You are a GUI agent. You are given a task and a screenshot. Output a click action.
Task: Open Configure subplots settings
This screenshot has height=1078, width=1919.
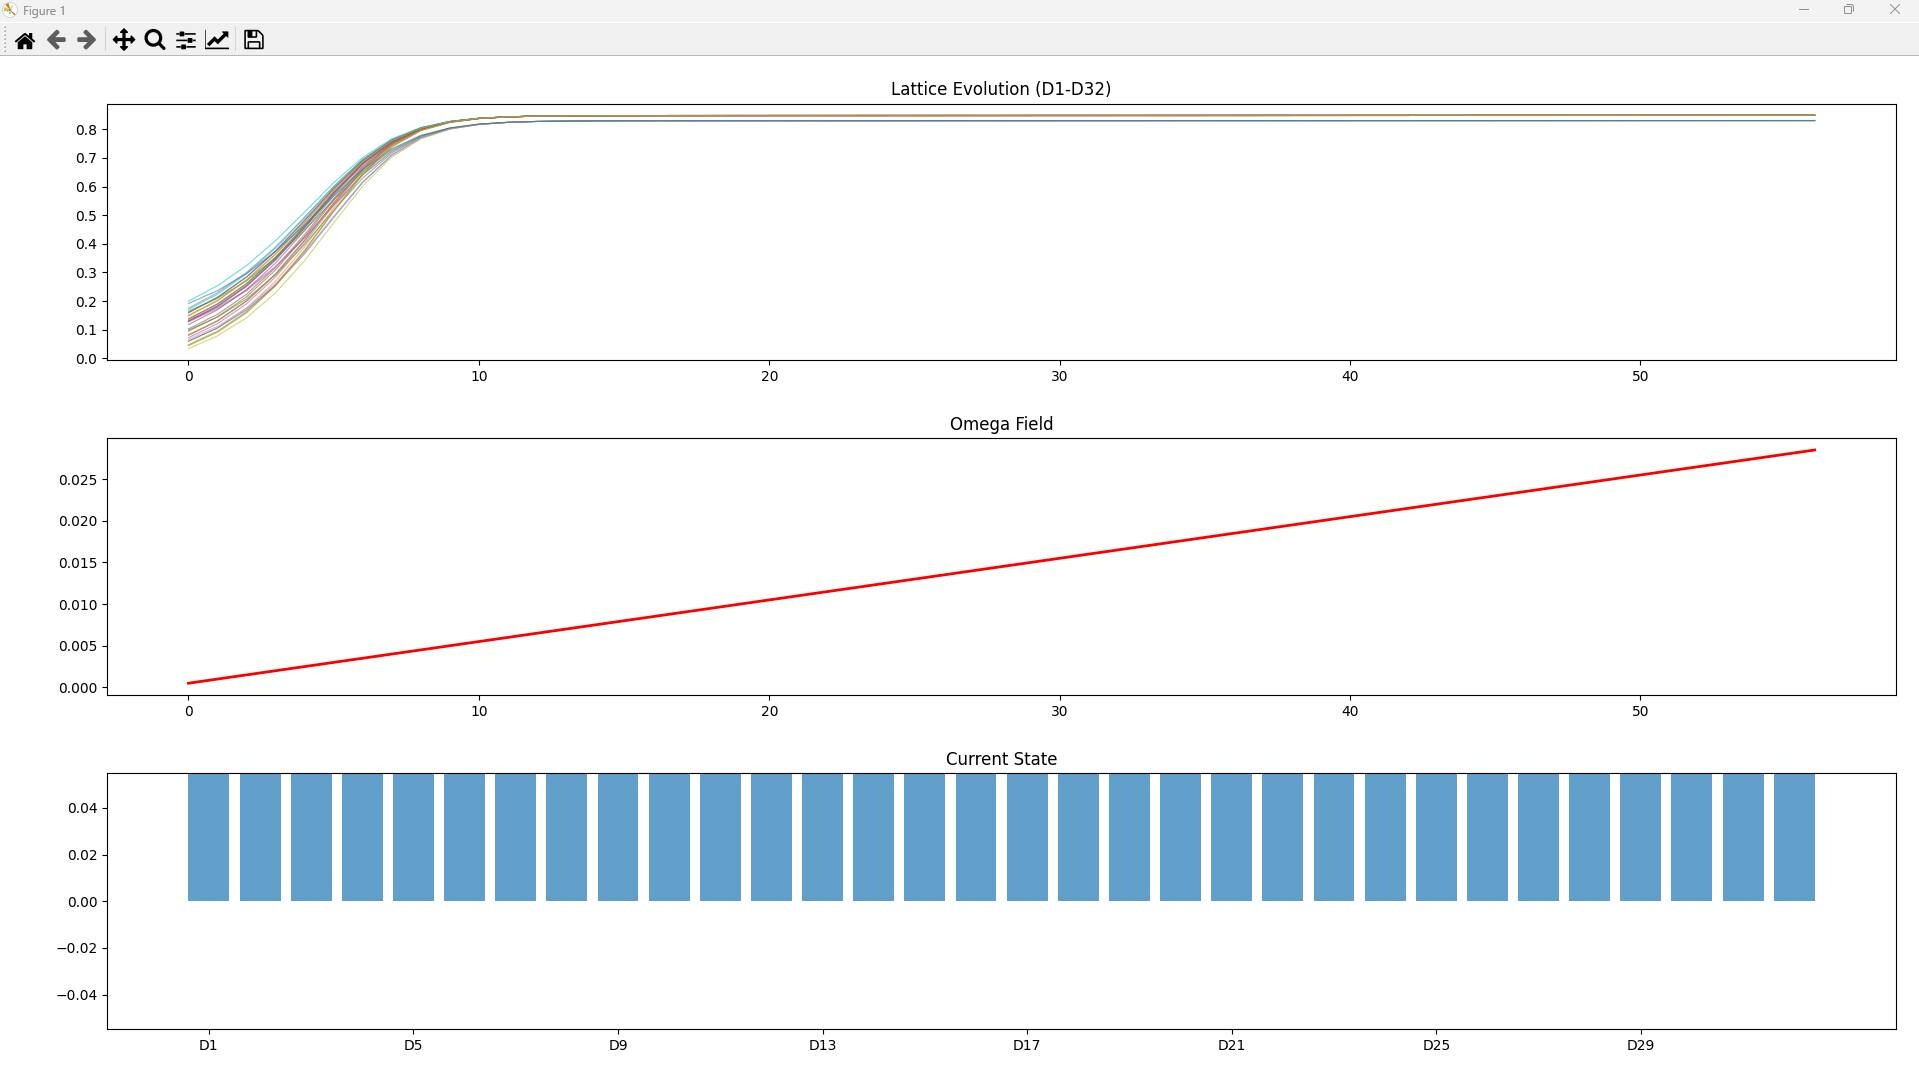186,40
